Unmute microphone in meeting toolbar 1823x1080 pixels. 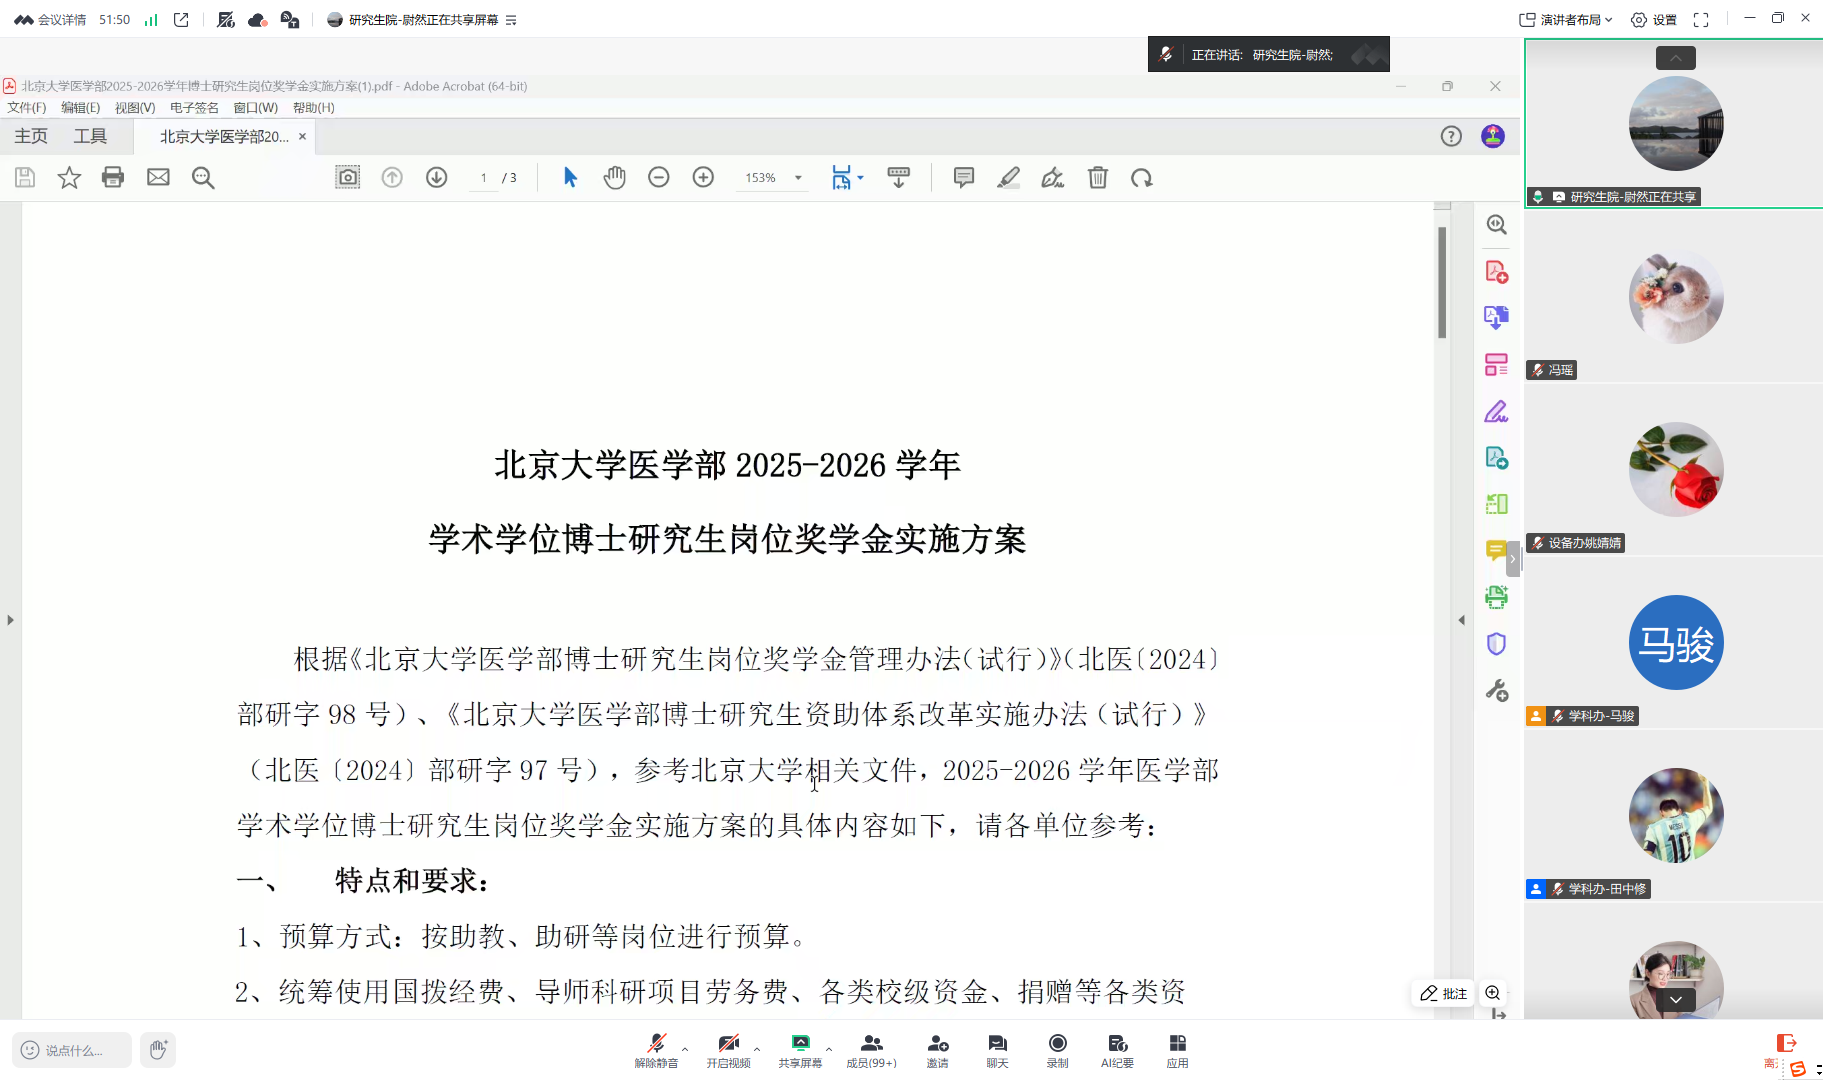pos(657,1050)
